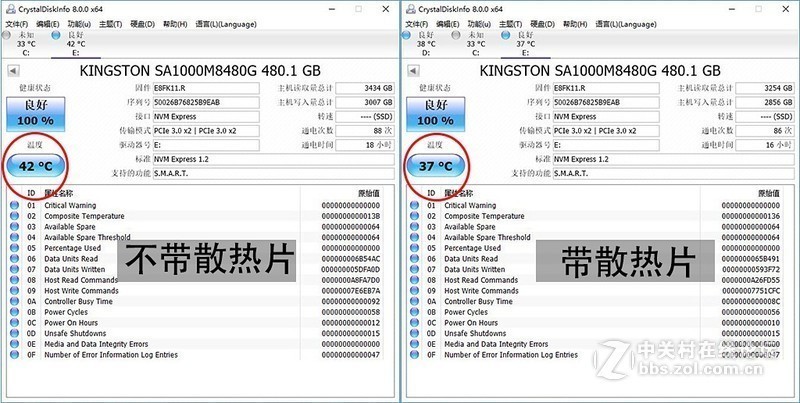Click status icon for Power On Hours, right window
Viewport: 800px width, 403px height.
[414, 323]
